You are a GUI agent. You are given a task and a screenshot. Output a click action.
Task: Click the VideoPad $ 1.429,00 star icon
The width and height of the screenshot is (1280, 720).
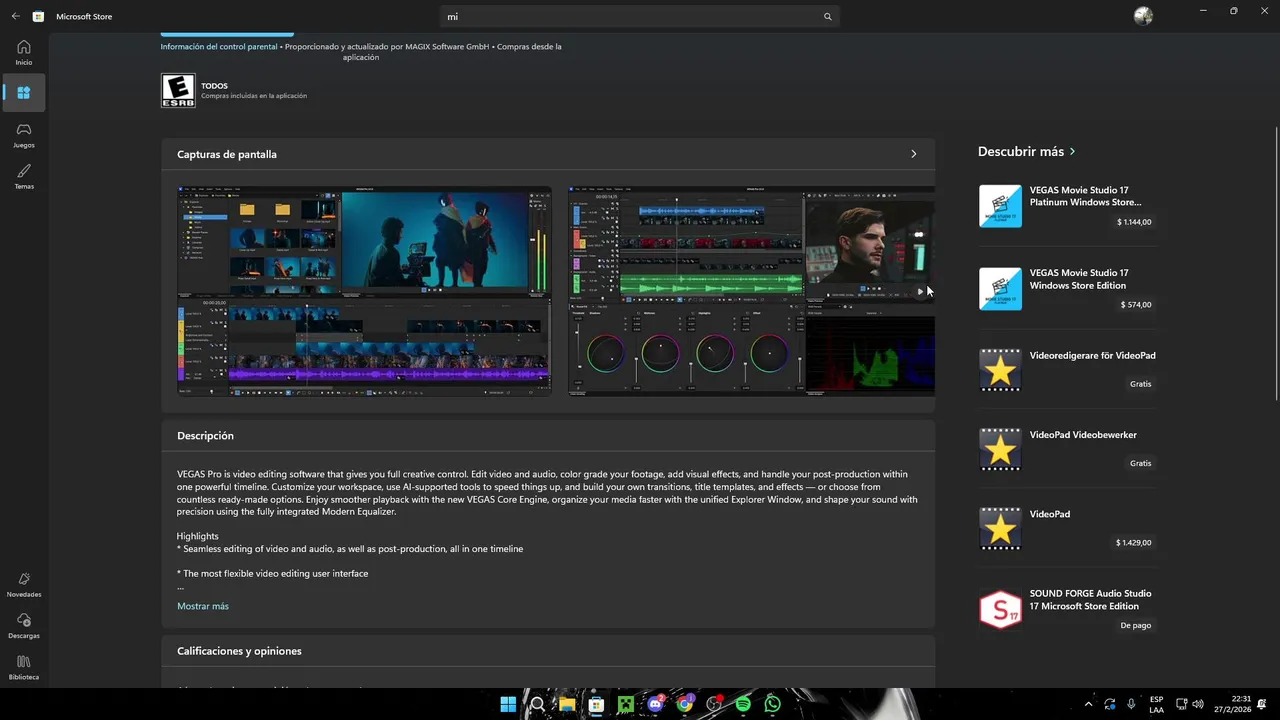pos(1000,529)
